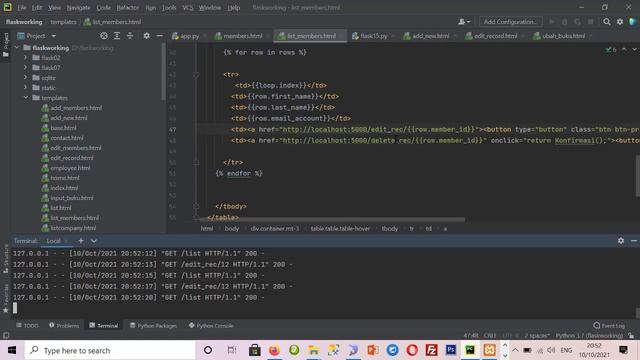
Task: Open the Event Log
Action: 609,325
